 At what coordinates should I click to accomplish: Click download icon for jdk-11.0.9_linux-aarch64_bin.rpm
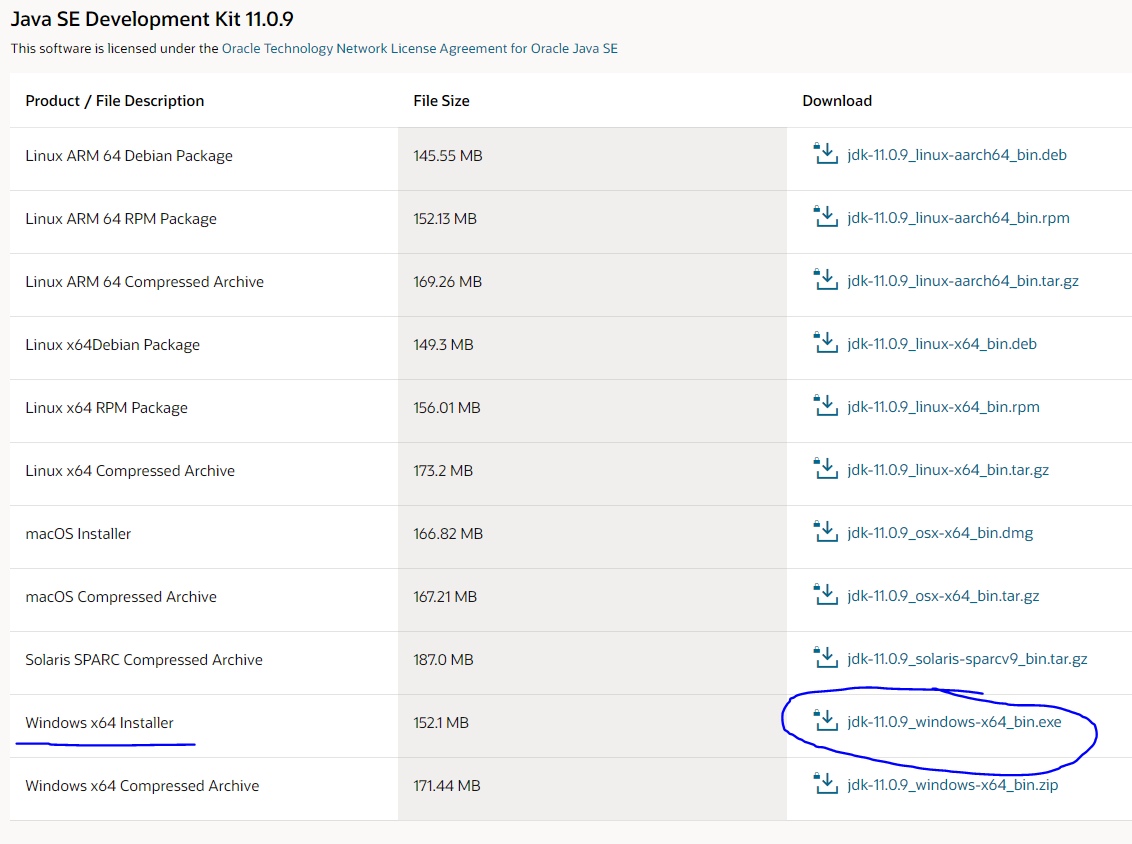coord(825,217)
